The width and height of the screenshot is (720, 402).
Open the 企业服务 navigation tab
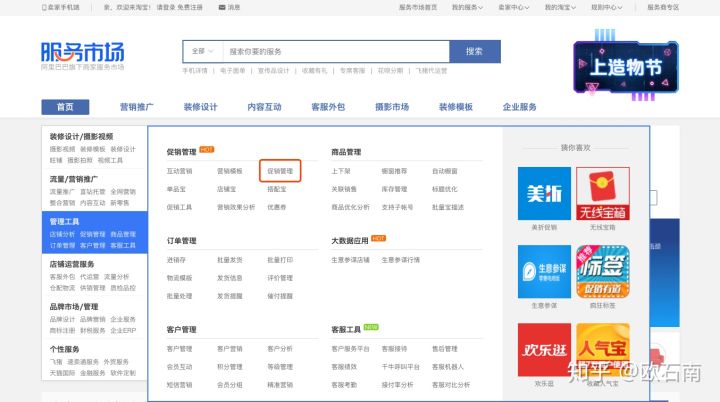519,107
